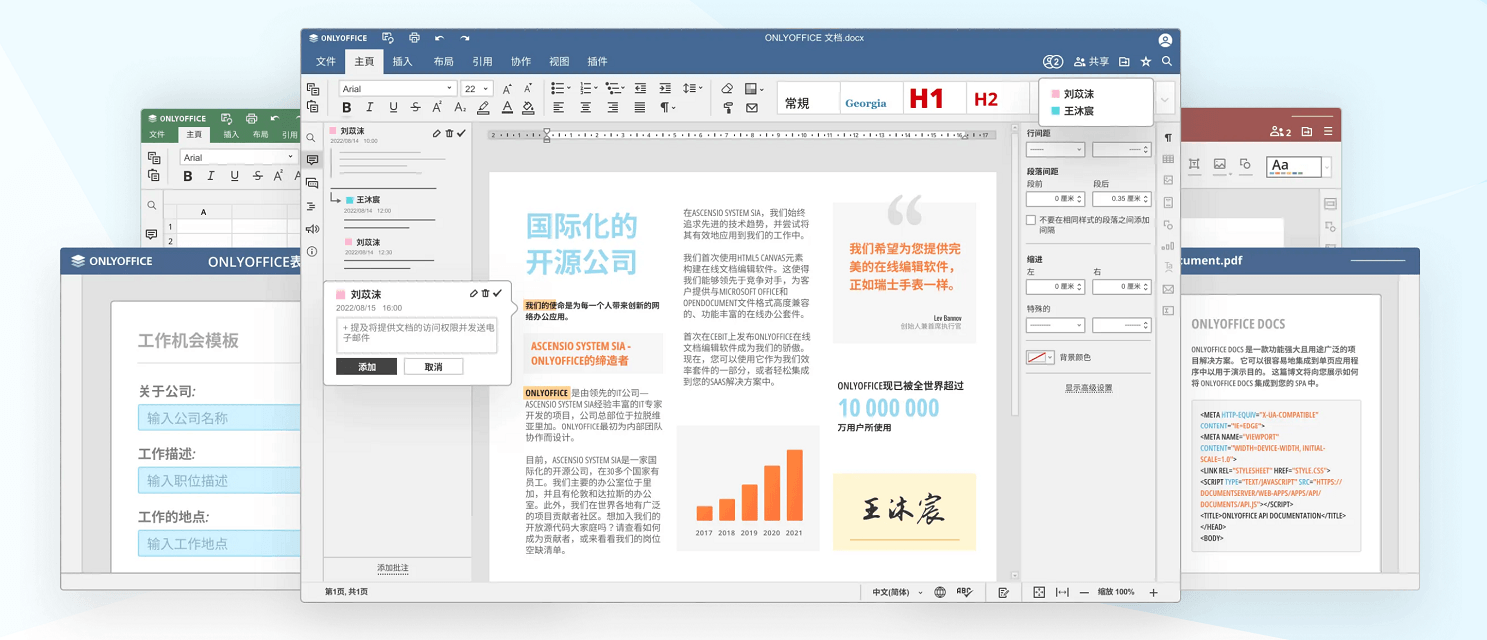Mark the 2022/08/15 comment as resolved

pyautogui.click(x=498, y=294)
